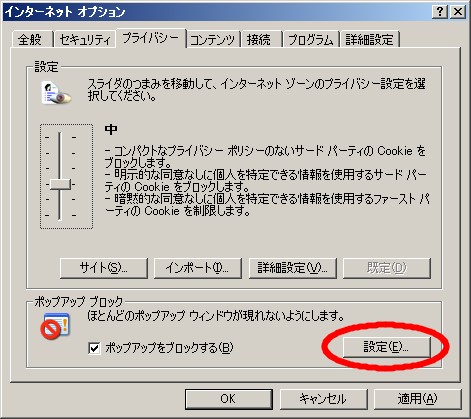This screenshot has width=471, height=419.
Task: Open pop-up blocker 設定(E)... button
Action: (387, 347)
